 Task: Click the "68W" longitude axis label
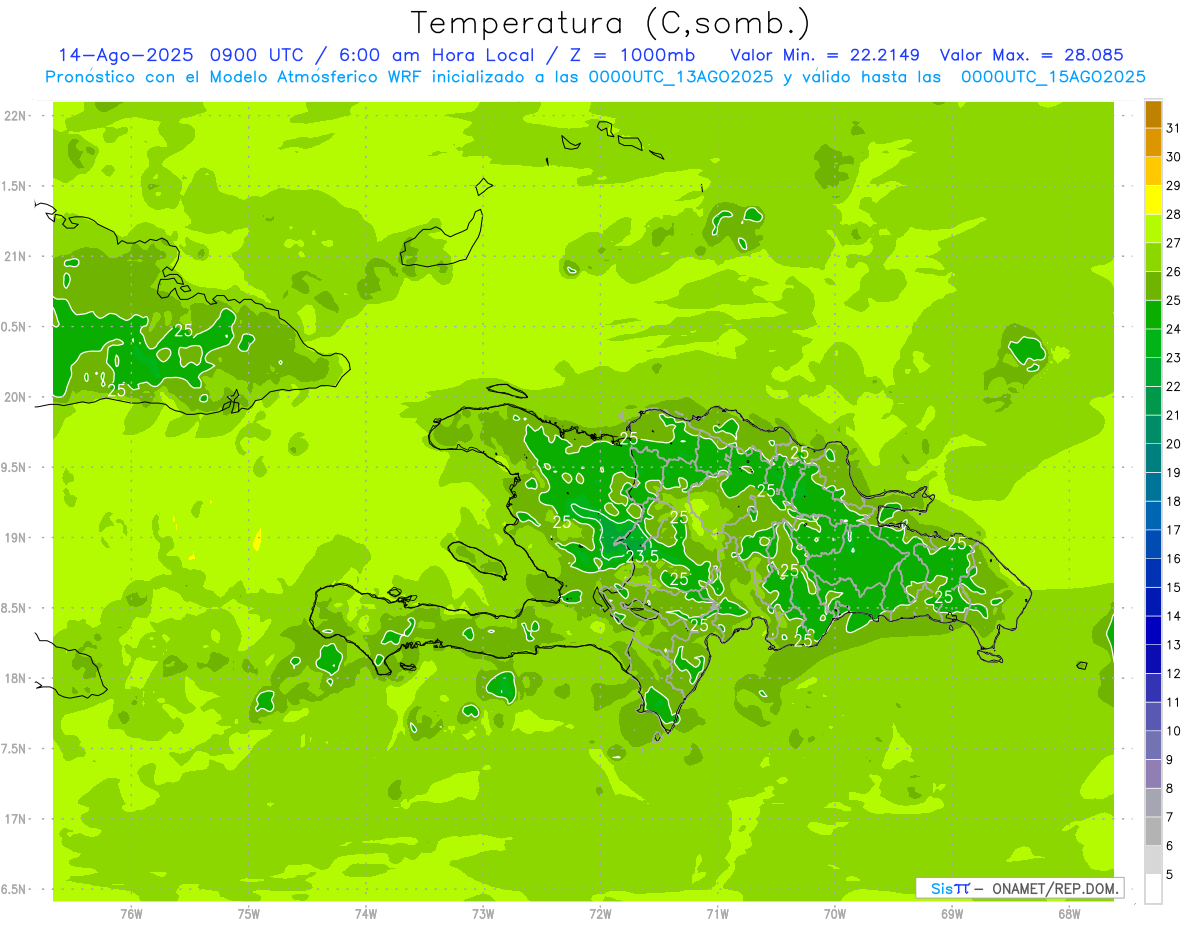coord(1069,913)
